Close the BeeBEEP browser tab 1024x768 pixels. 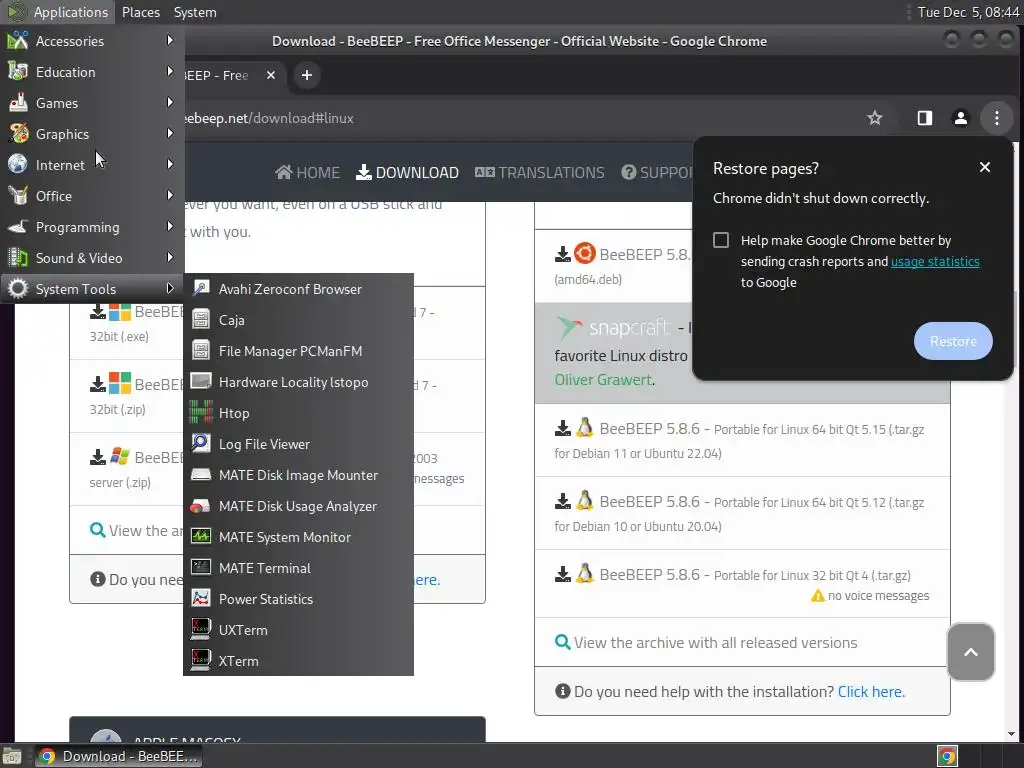tap(270, 75)
